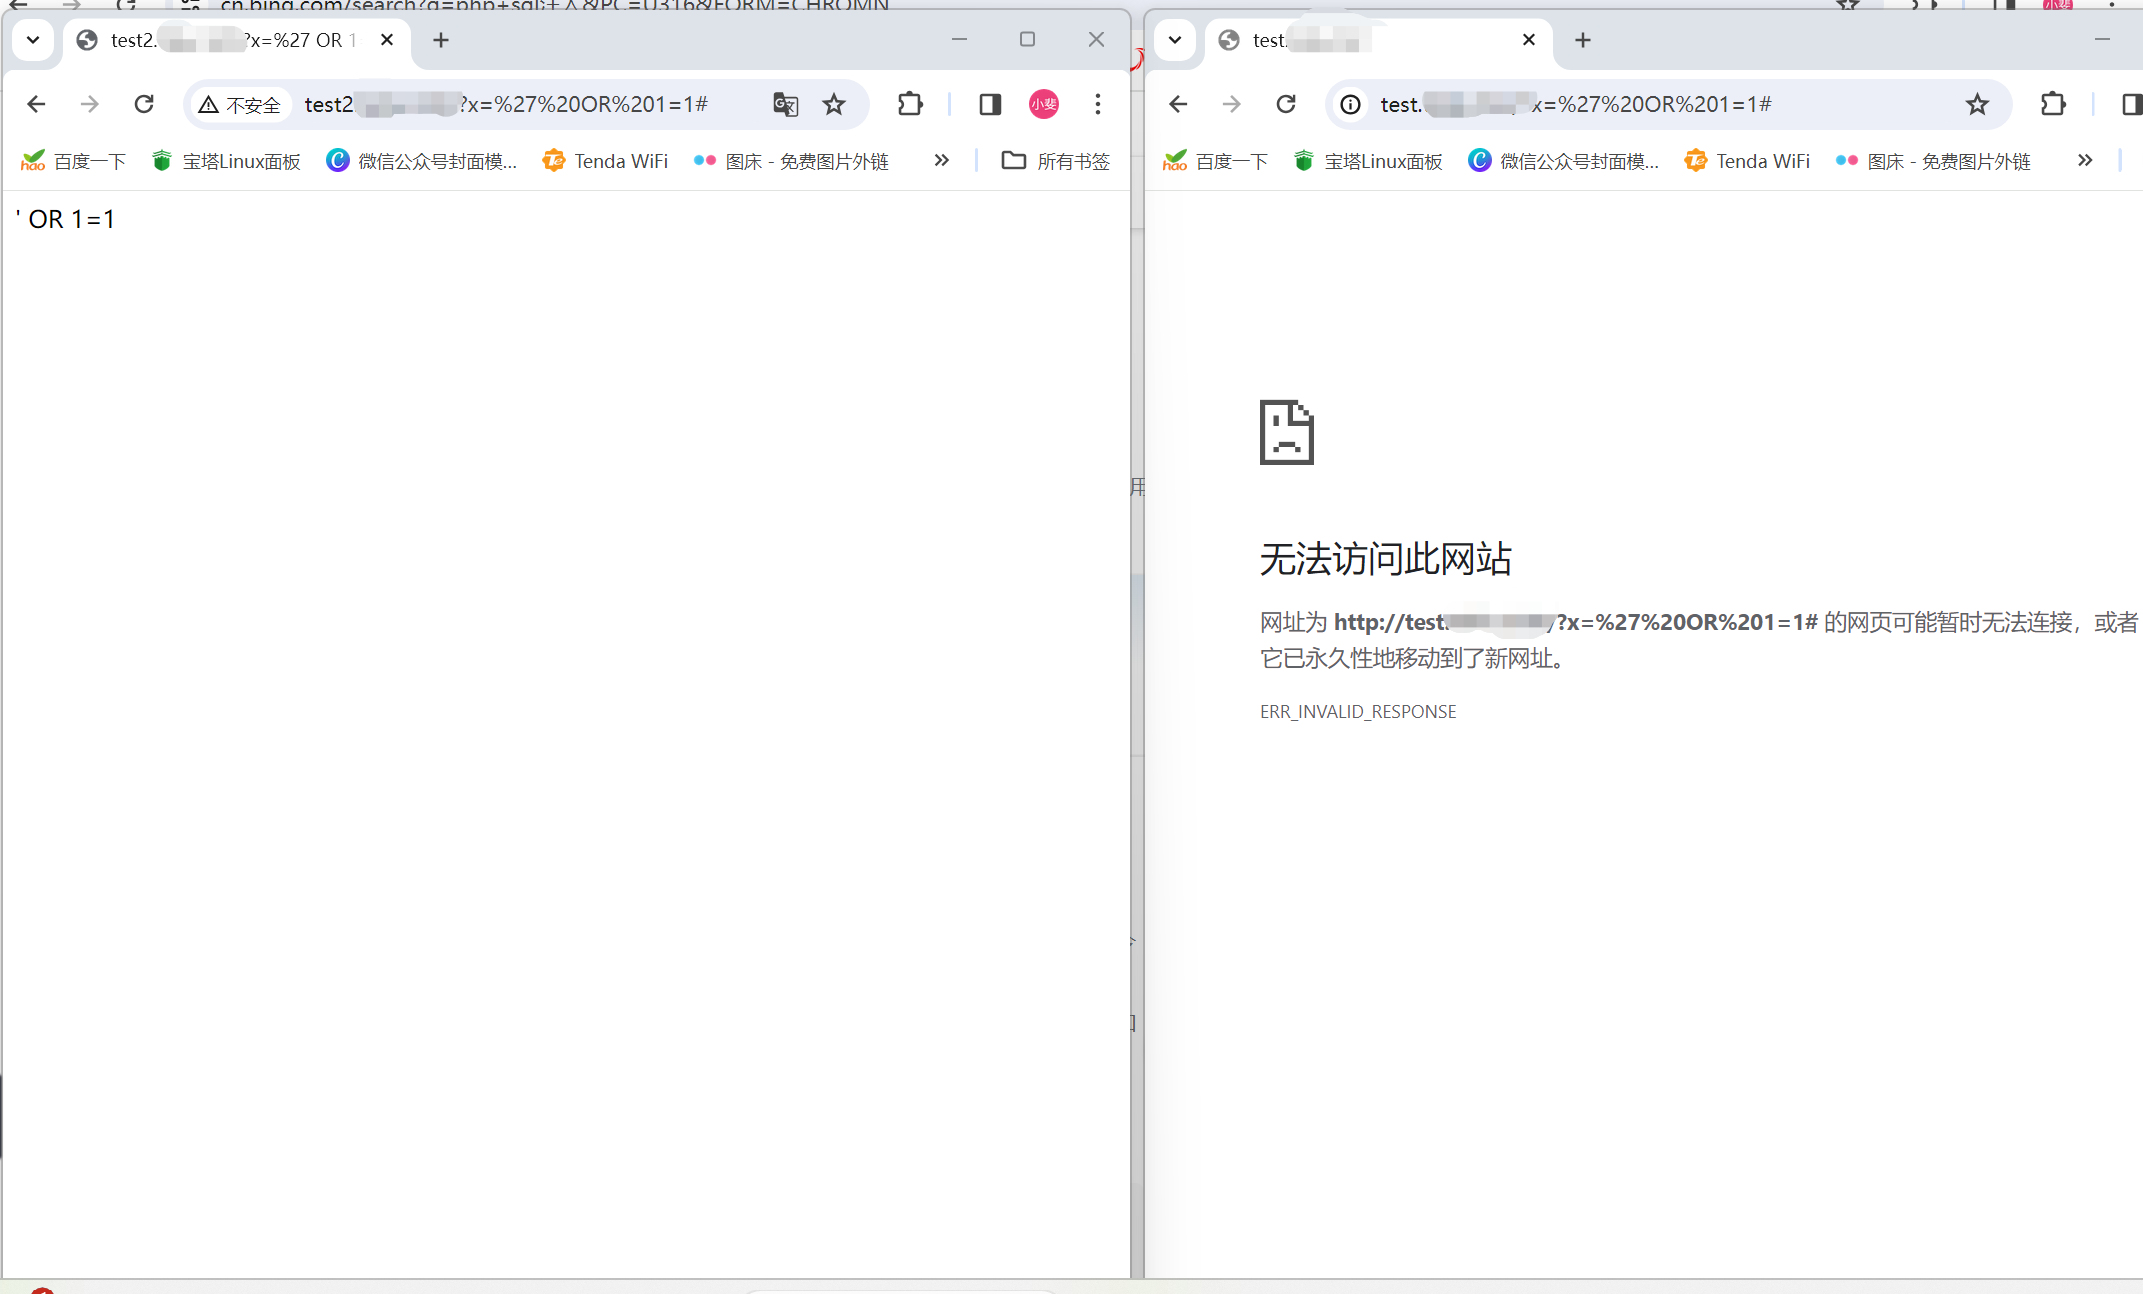
Task: Click the sad page error icon
Action: pos(1287,432)
